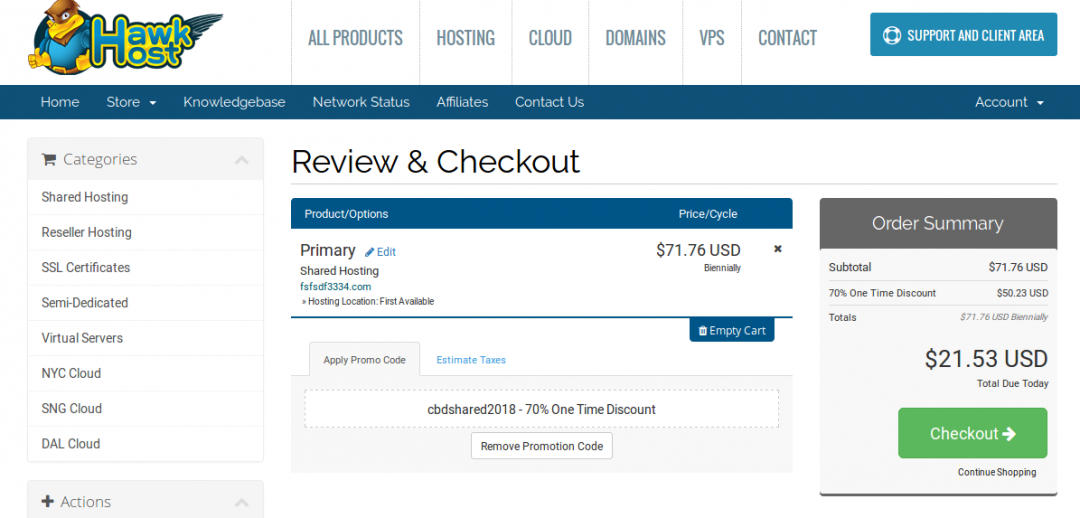Open Contact Us in the navbar
This screenshot has width=1080, height=518.
point(550,102)
